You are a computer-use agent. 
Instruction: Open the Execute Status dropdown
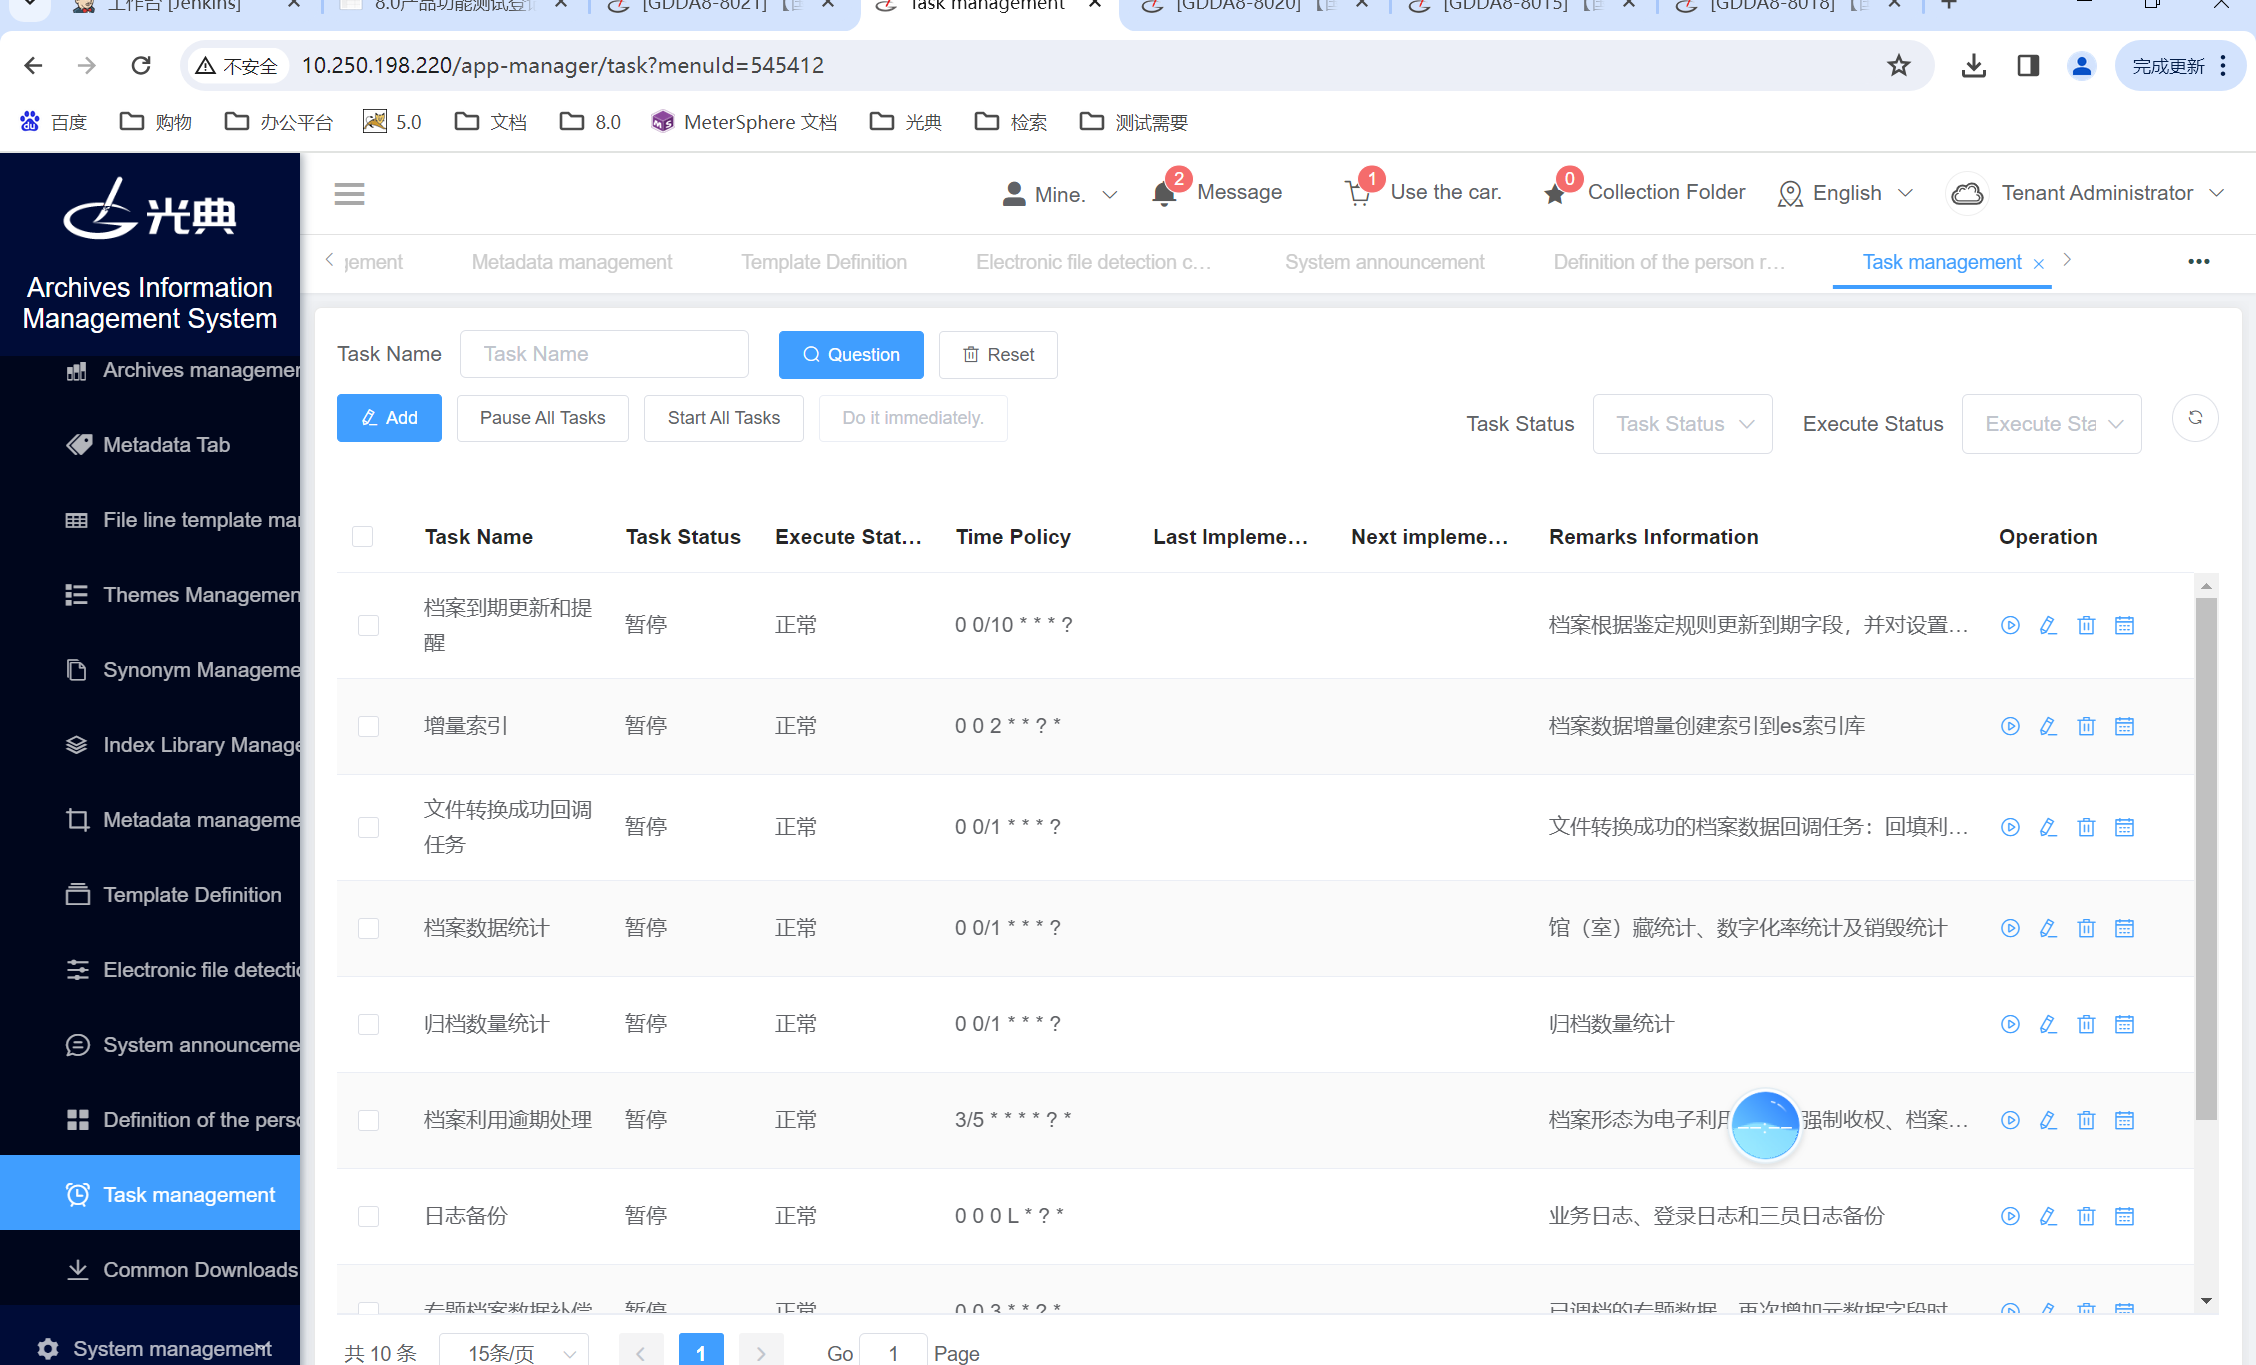(x=2051, y=424)
